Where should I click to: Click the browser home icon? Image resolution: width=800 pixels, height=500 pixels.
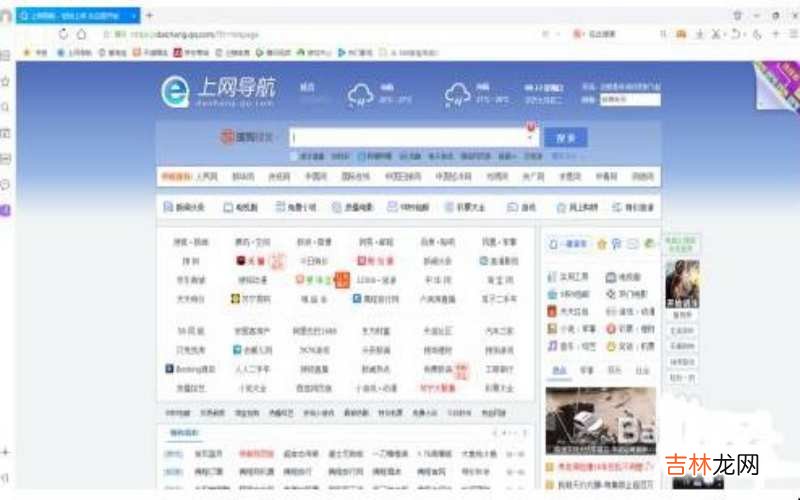click(x=82, y=34)
